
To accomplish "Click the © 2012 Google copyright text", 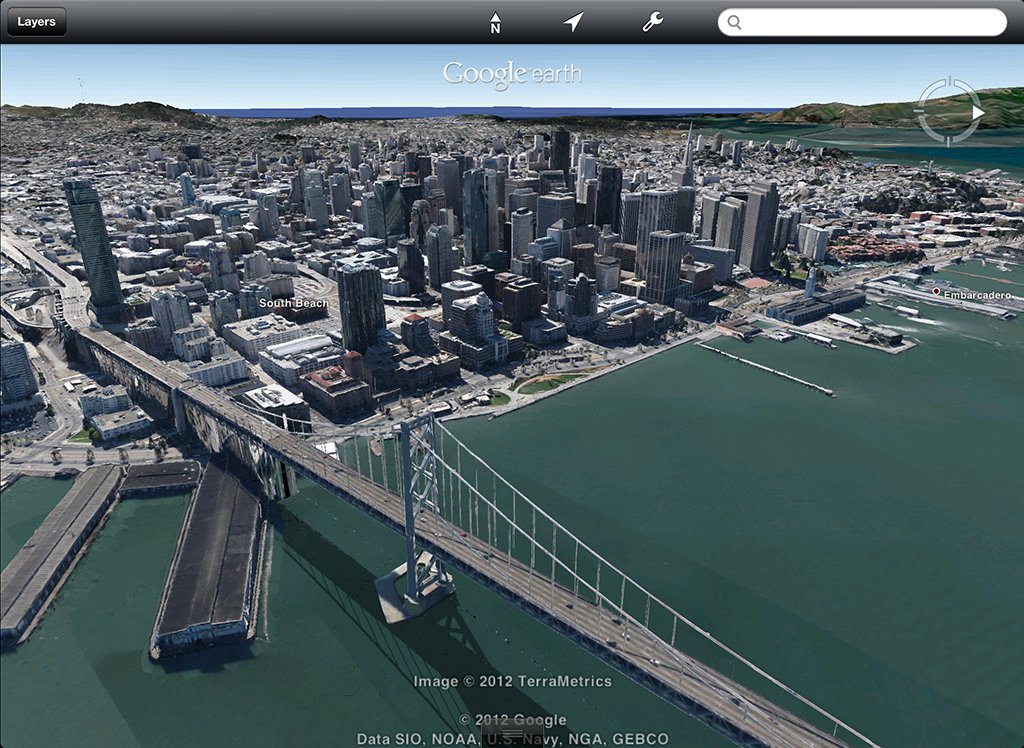I will point(513,720).
